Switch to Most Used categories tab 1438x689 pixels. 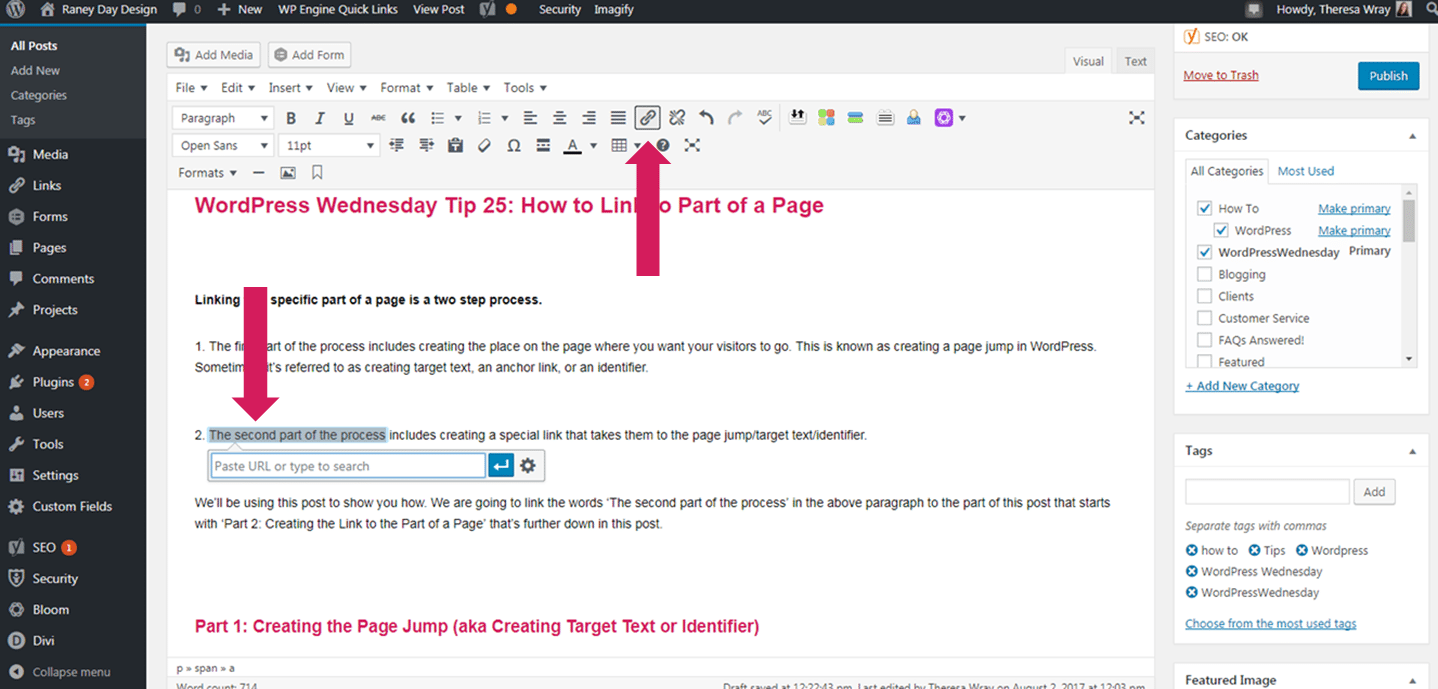(x=1305, y=171)
